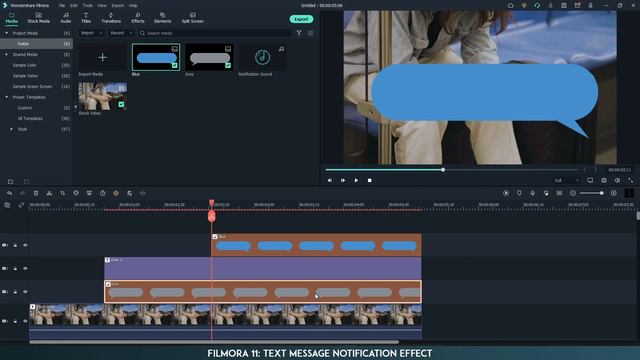This screenshot has height=360, width=640.
Task: Toggle visibility of the stock video track
Action: (x=25, y=321)
